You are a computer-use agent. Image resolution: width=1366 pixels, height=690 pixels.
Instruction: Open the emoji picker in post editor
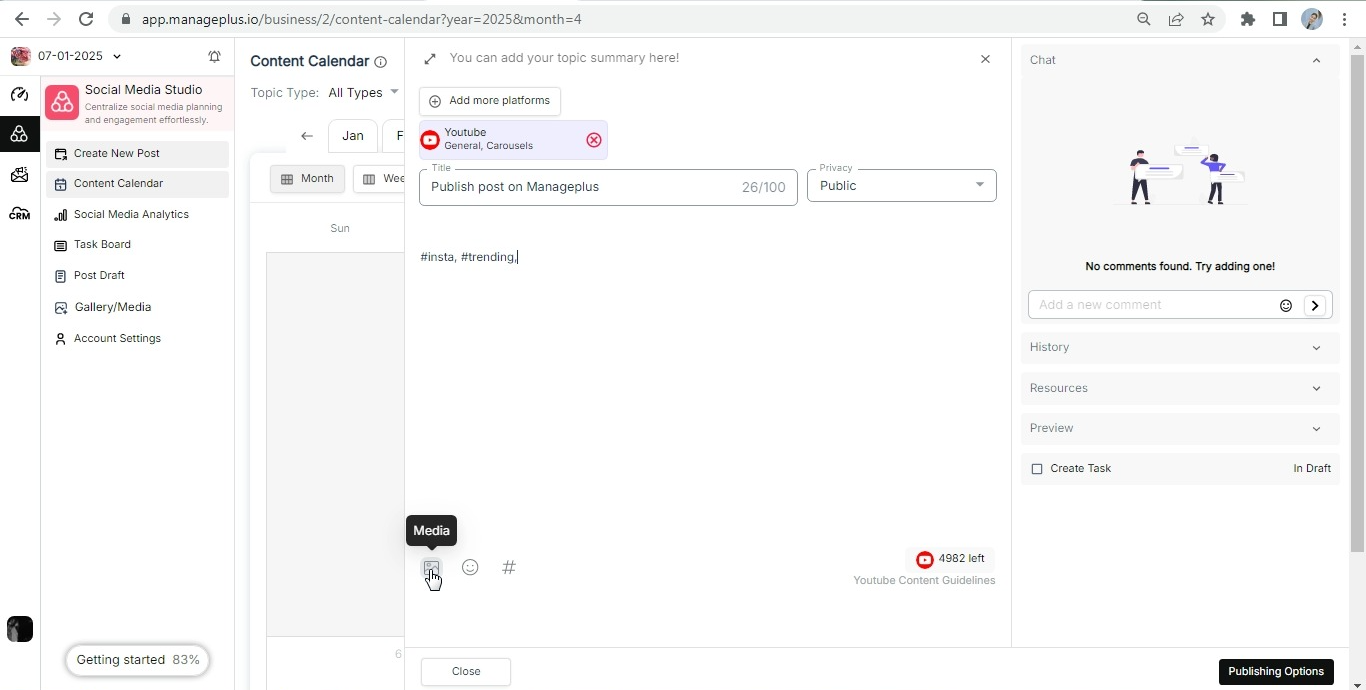[470, 567]
